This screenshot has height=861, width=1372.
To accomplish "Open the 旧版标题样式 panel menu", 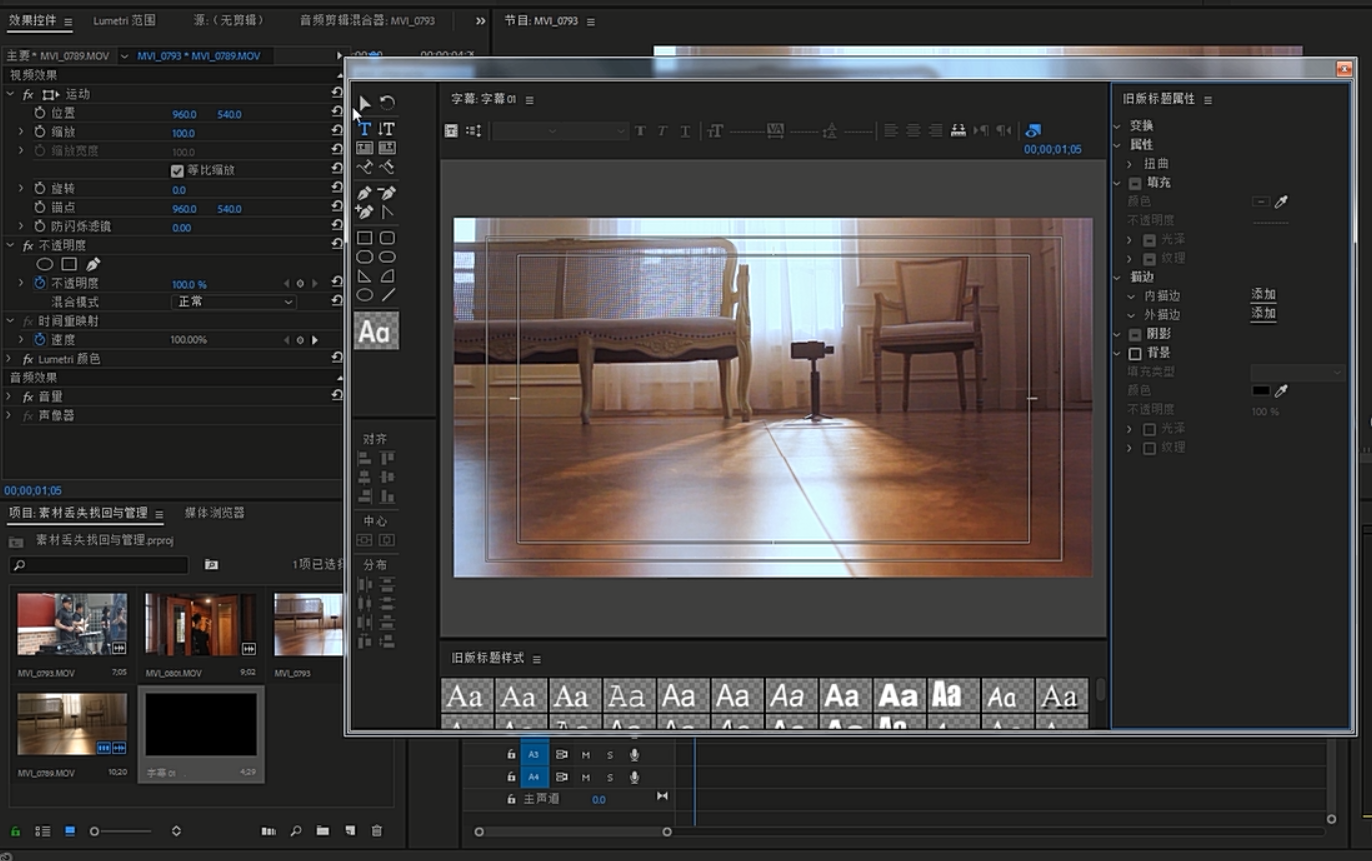I will (x=537, y=659).
